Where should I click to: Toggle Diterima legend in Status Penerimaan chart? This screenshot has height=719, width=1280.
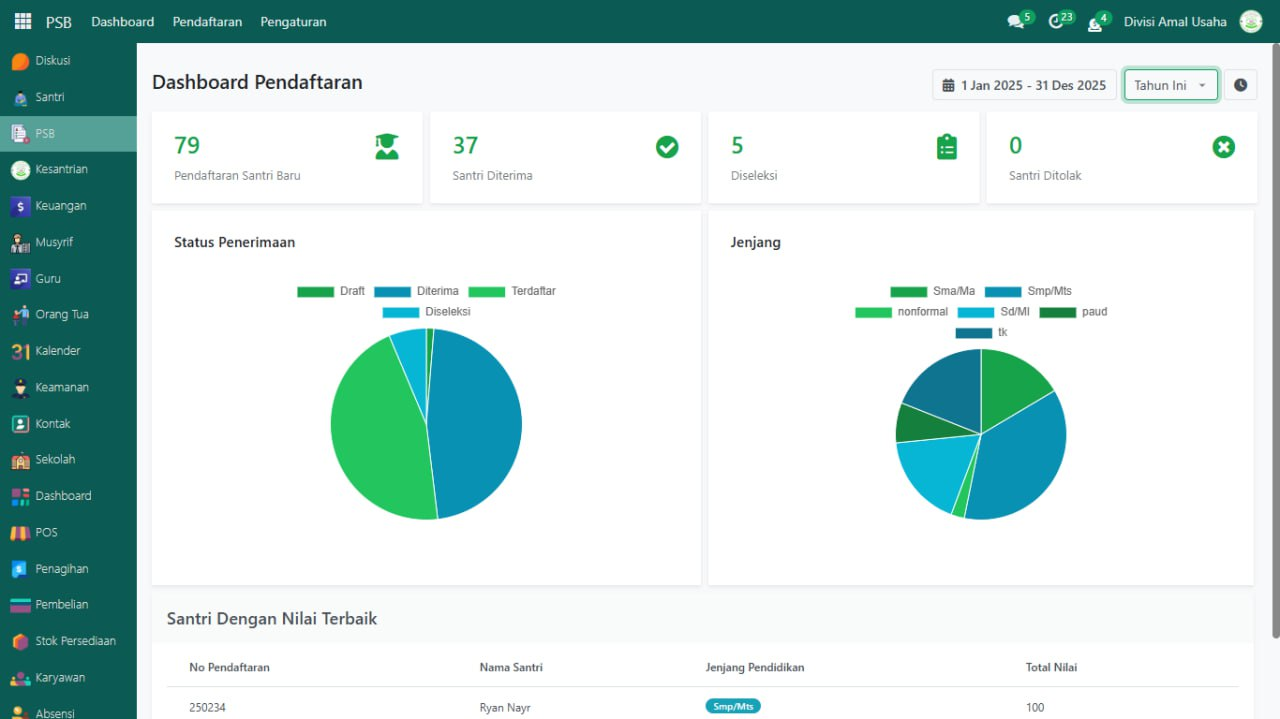tap(417, 291)
